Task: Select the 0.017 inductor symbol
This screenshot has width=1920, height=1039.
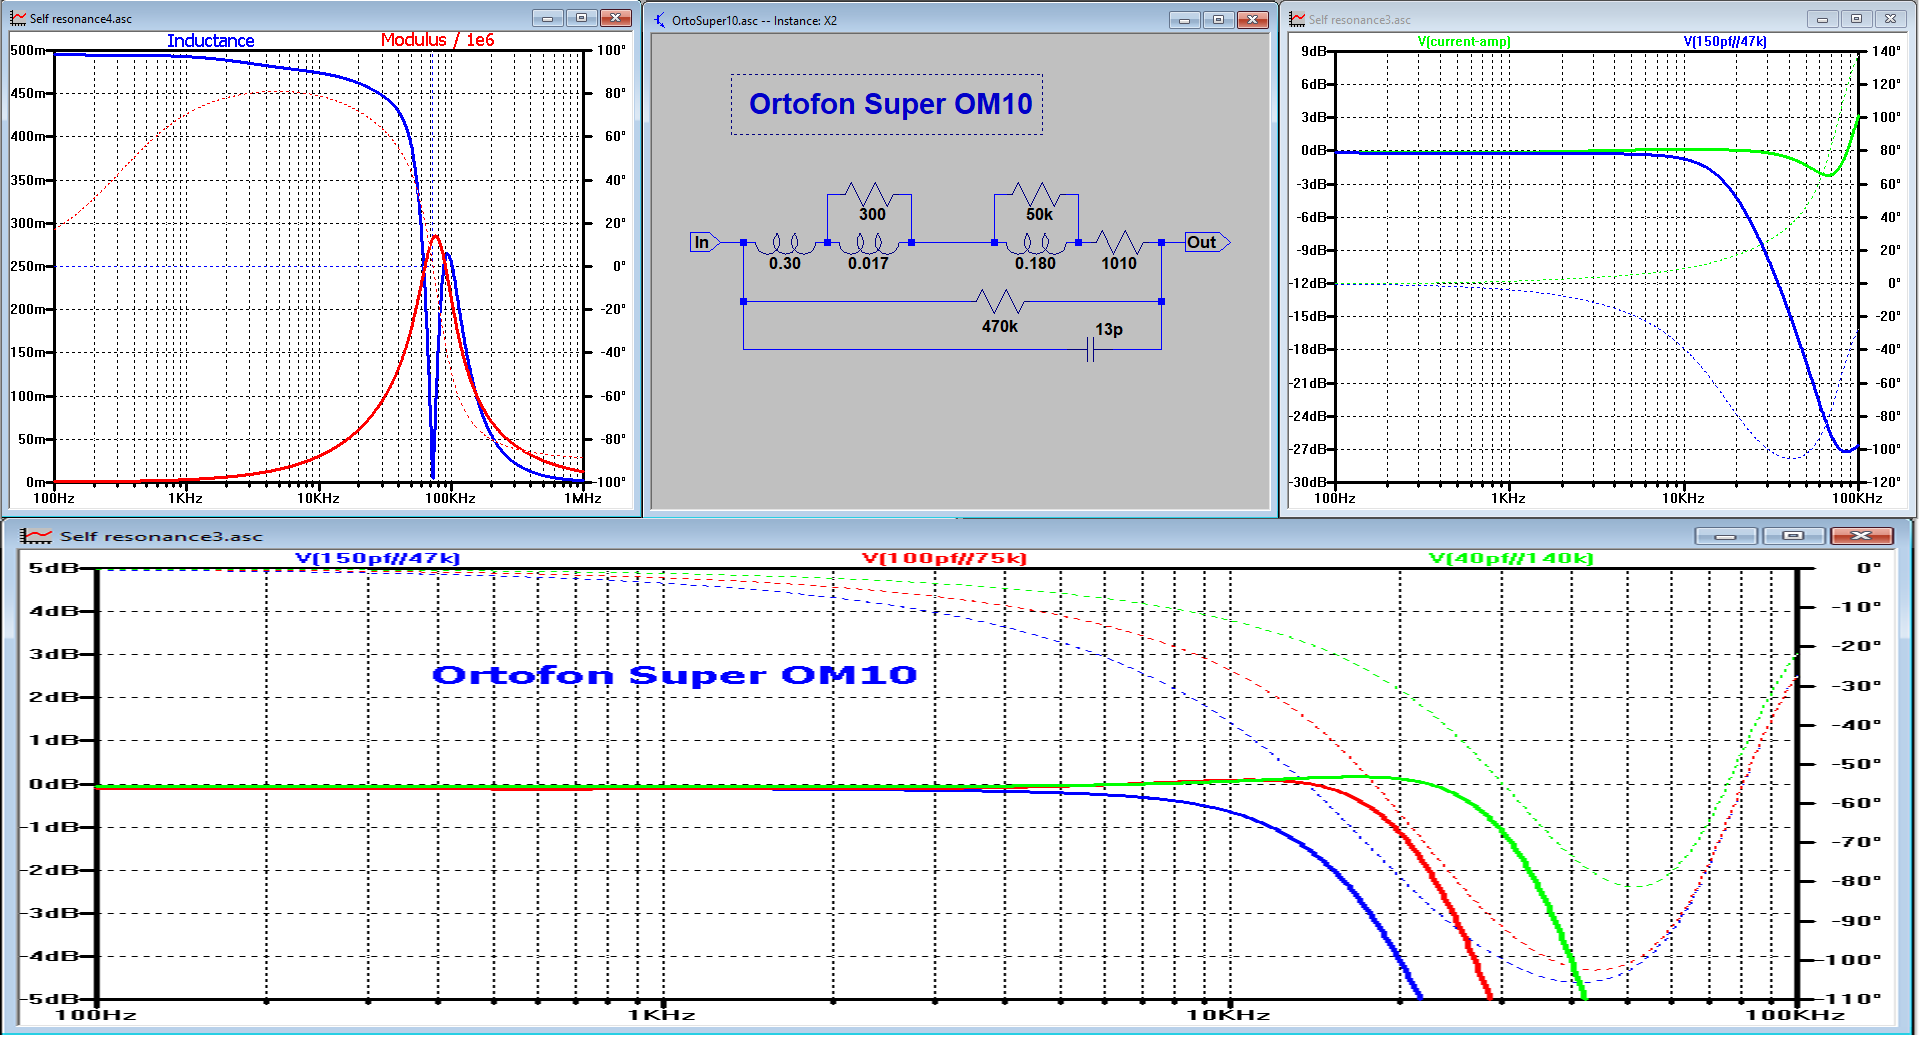Action: click(868, 243)
